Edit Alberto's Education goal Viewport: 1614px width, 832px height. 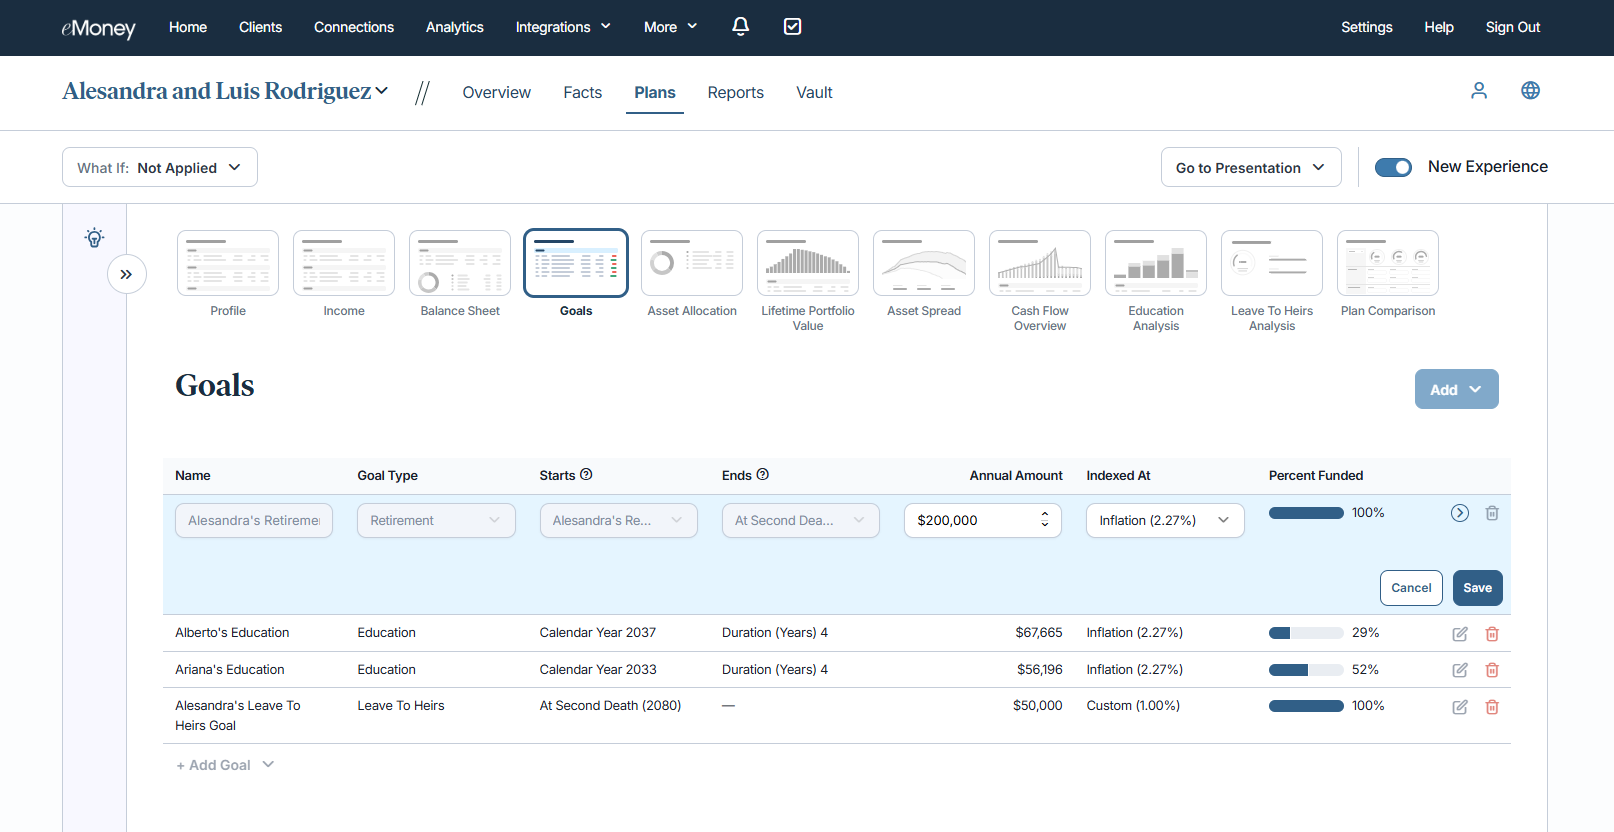[x=1459, y=634]
